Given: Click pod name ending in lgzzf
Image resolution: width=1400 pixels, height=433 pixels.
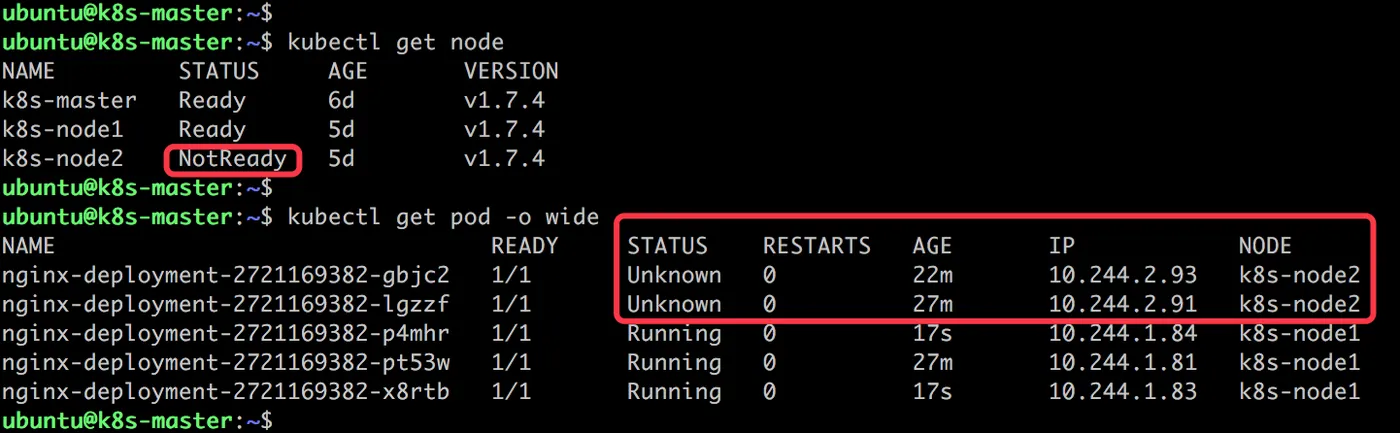Looking at the screenshot, I should [225, 304].
